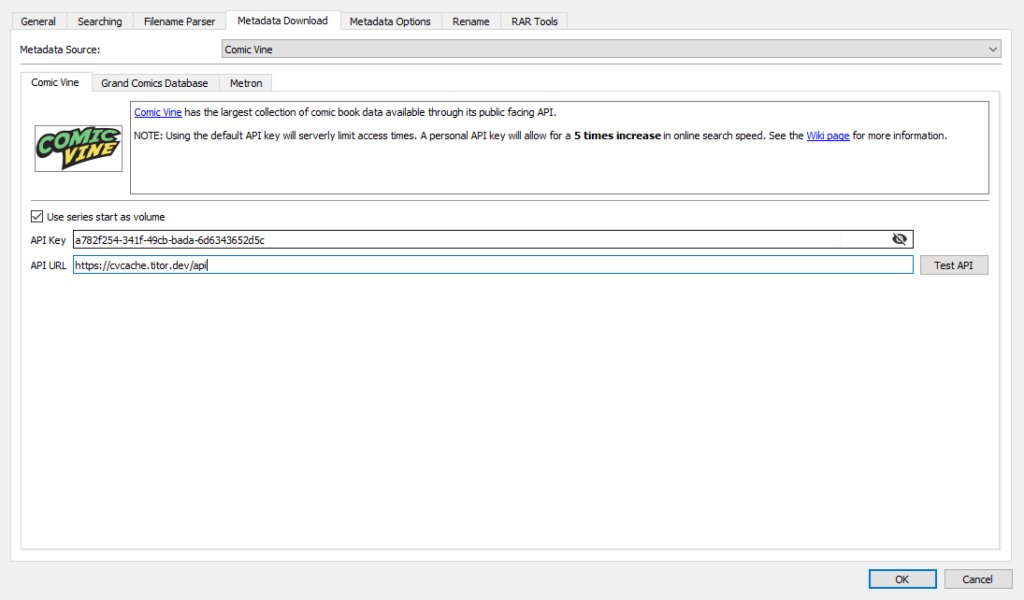Click the '5 times increase' bold text

pyautogui.click(x=617, y=136)
